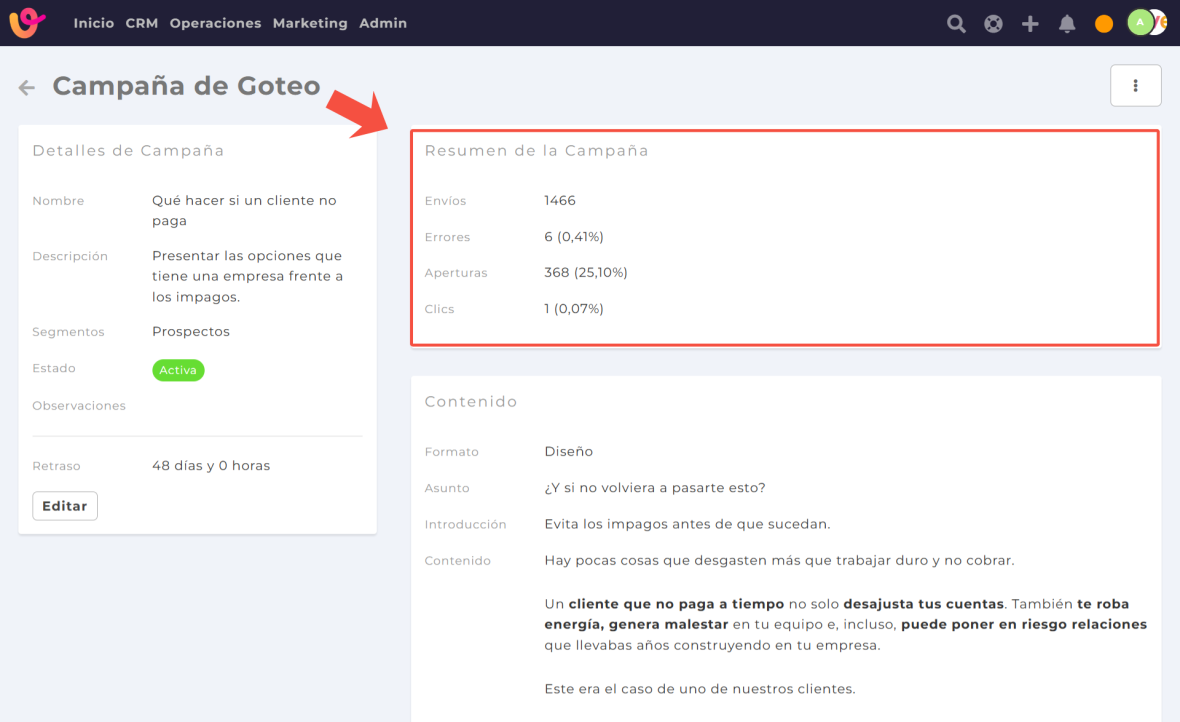This screenshot has width=1180, height=722.
Task: Open help via the lifebuoy icon
Action: pyautogui.click(x=993, y=24)
